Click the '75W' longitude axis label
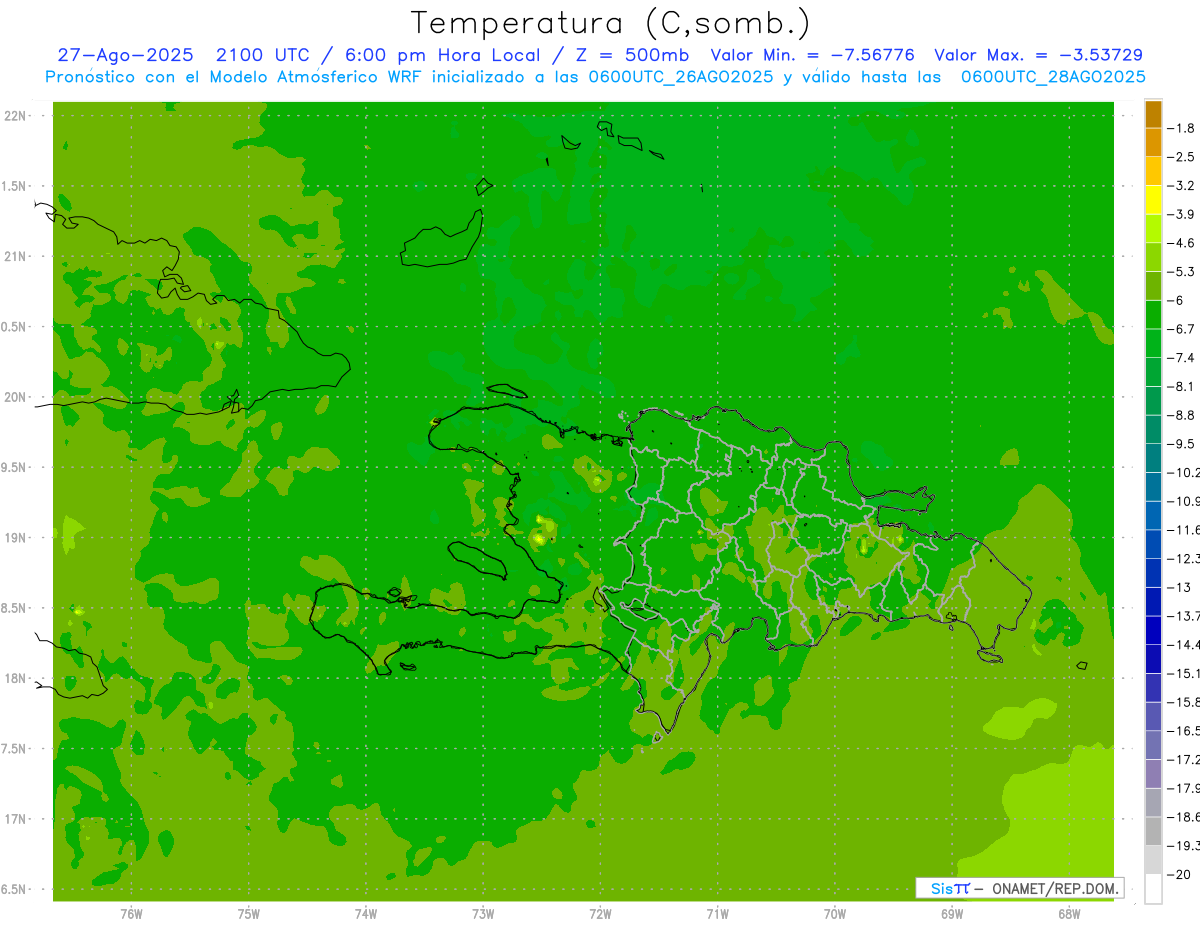This screenshot has width=1200, height=927. click(249, 914)
